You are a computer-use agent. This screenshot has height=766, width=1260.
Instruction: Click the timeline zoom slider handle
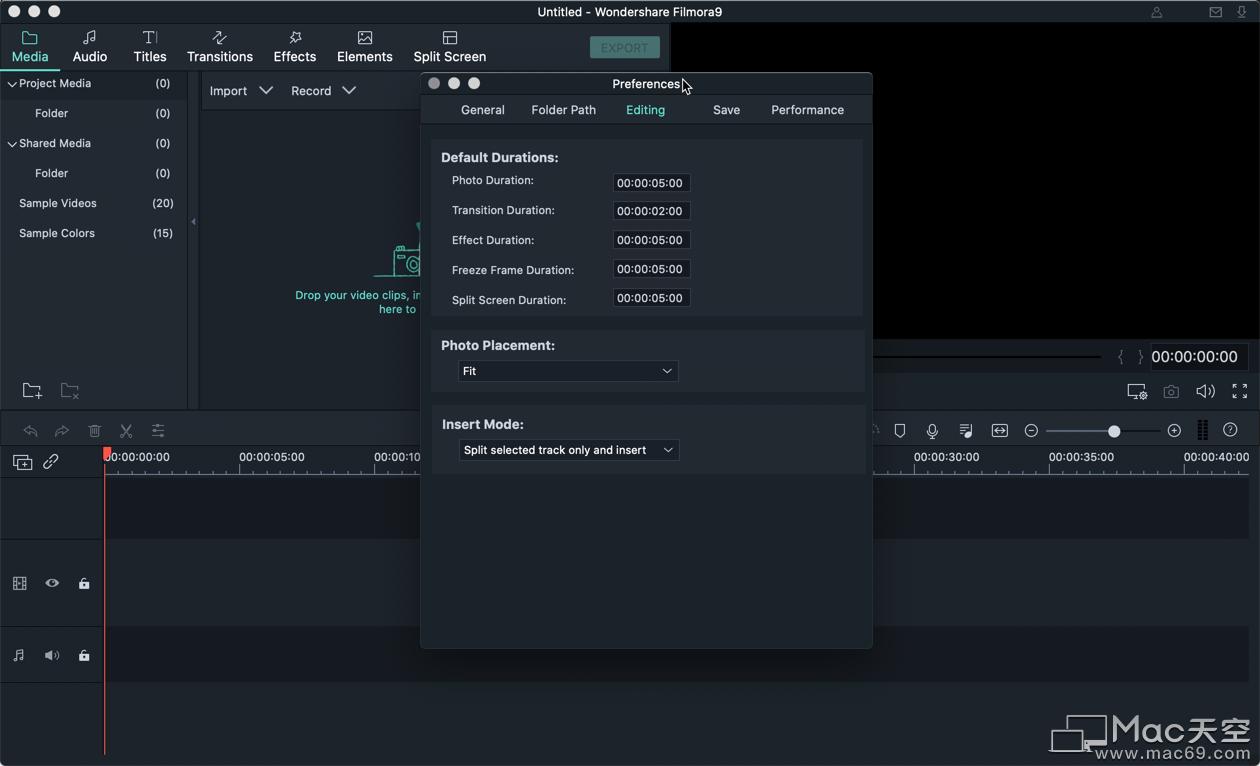tap(1114, 431)
